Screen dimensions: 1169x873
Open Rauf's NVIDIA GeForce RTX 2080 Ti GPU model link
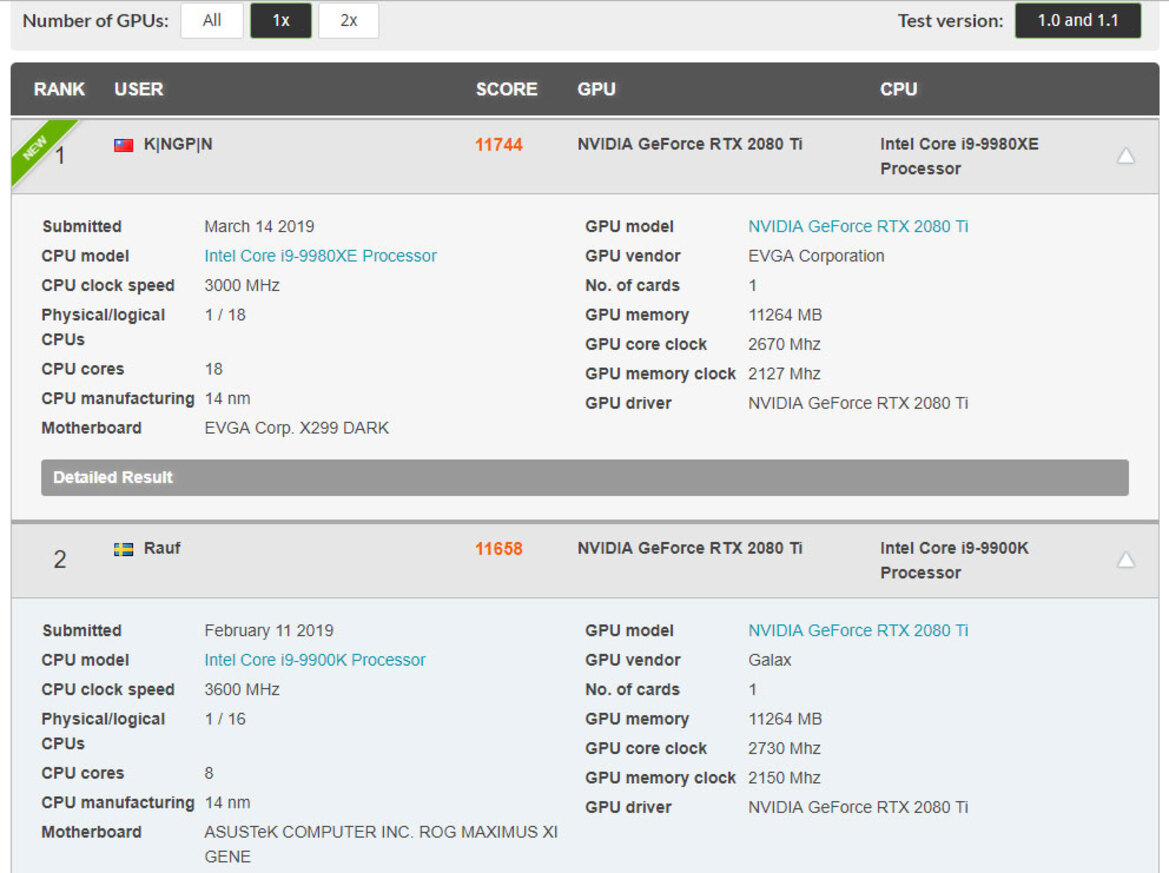tap(858, 630)
